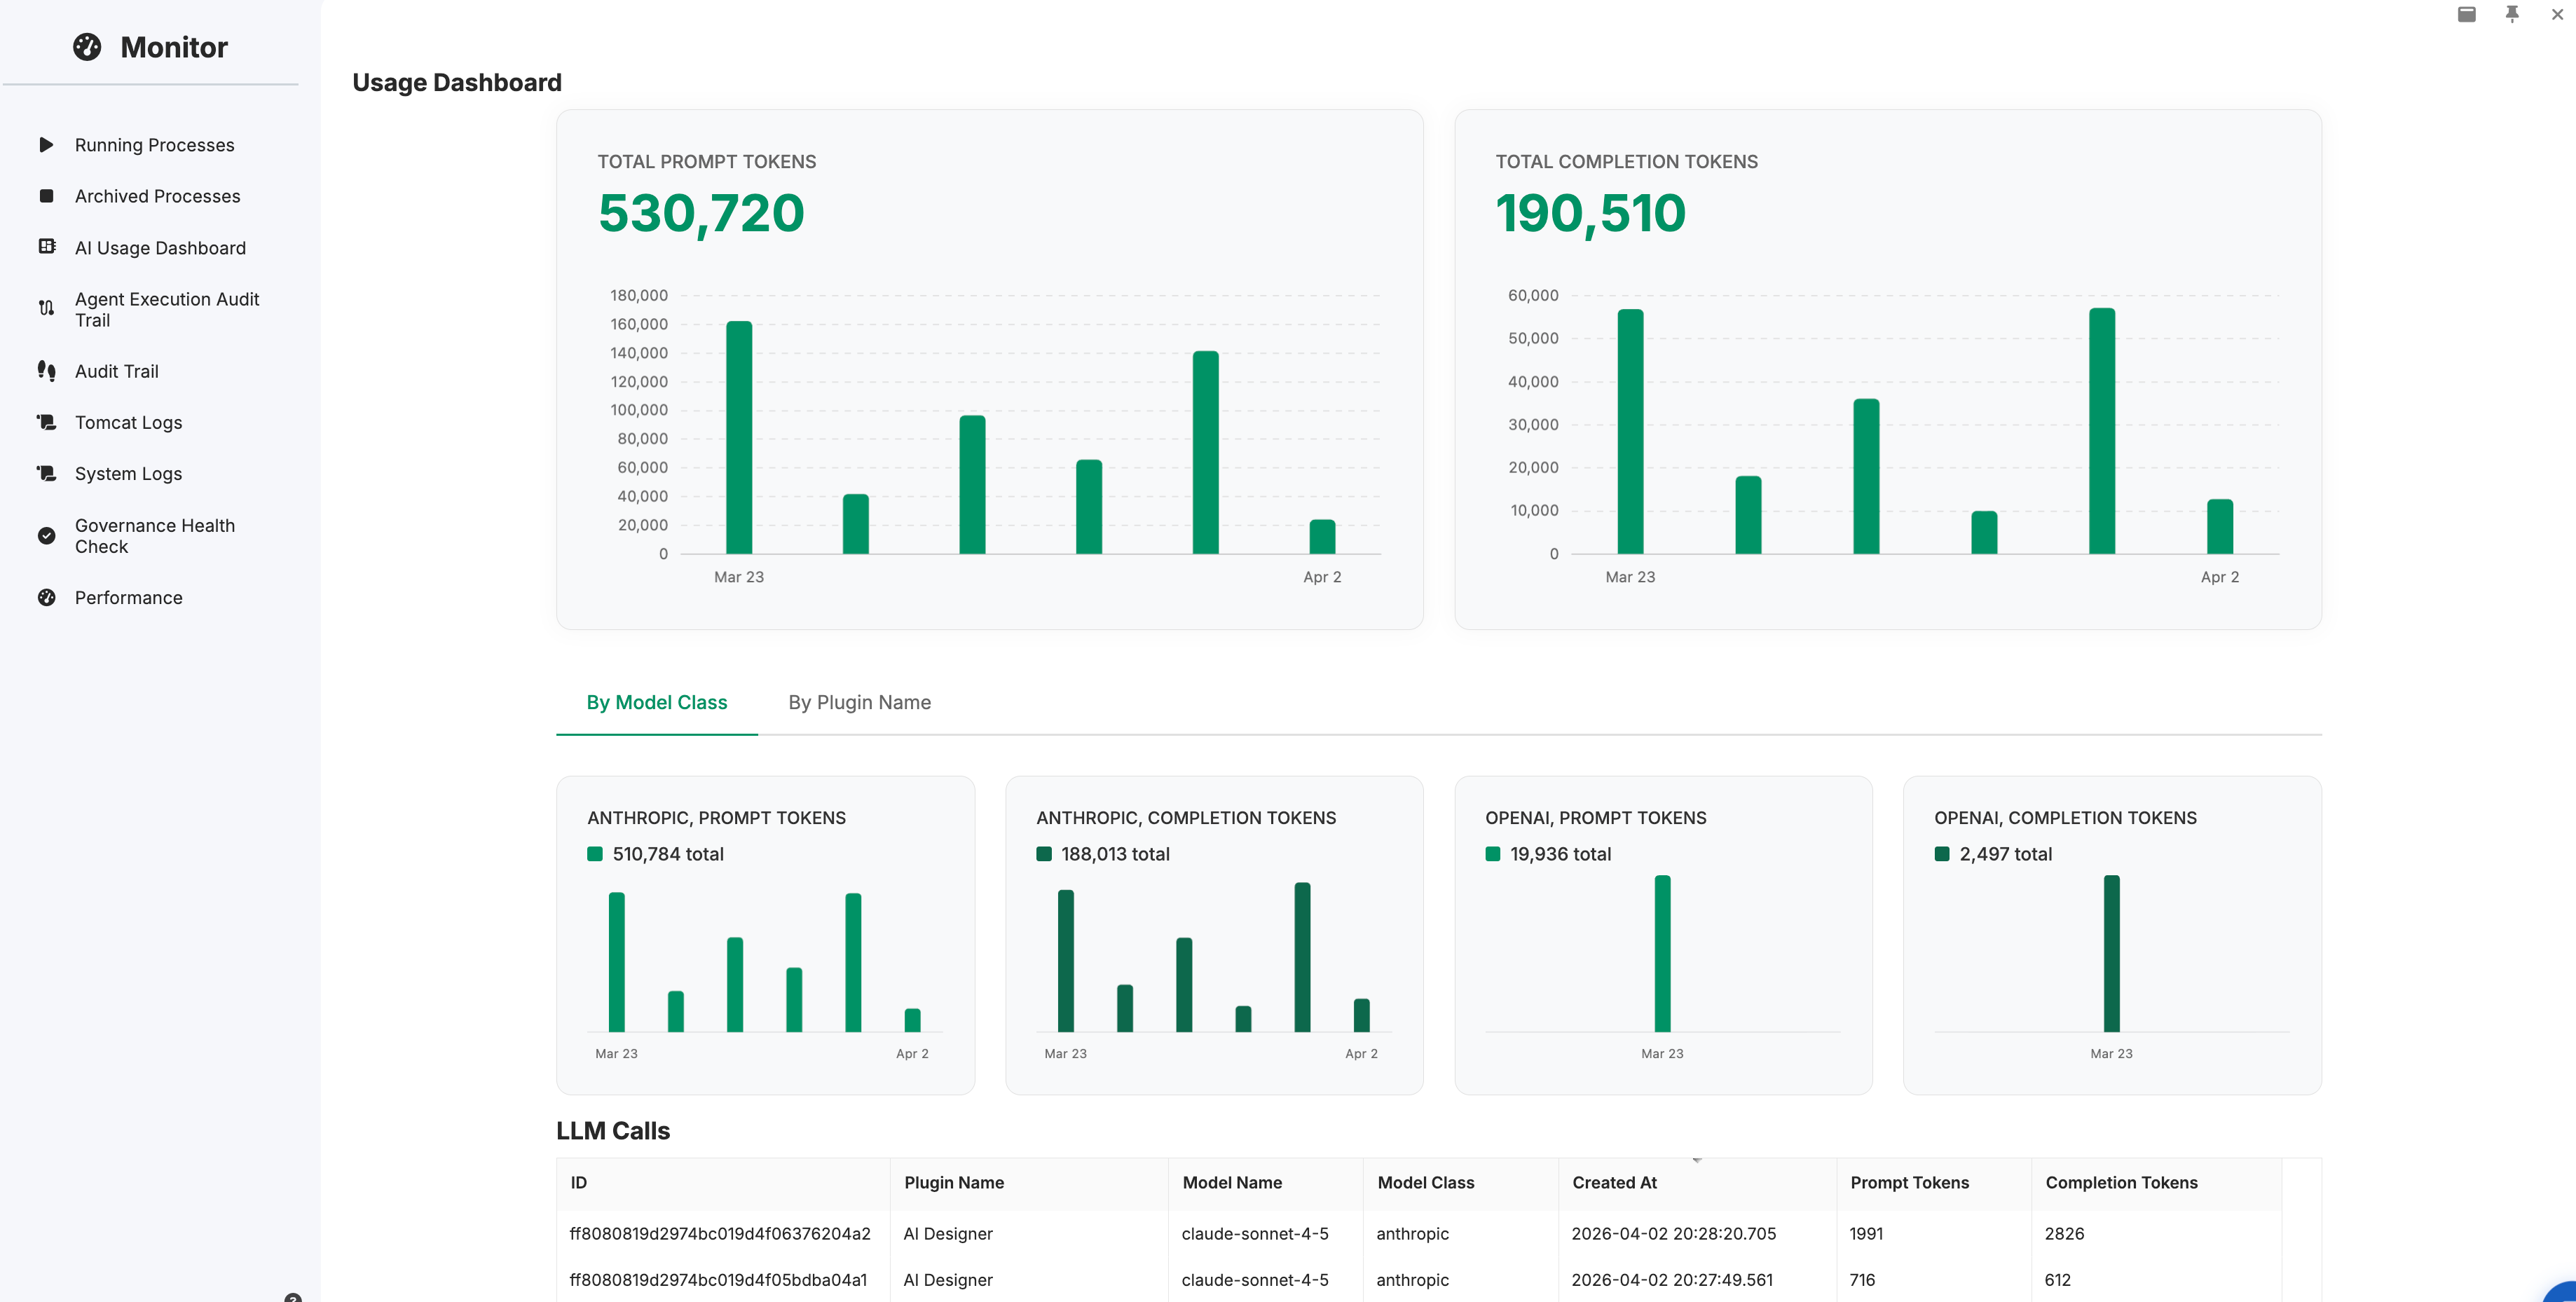The height and width of the screenshot is (1302, 2576).
Task: Toggle the Anthropic prompt tokens legend swatch
Action: pyautogui.click(x=595, y=854)
